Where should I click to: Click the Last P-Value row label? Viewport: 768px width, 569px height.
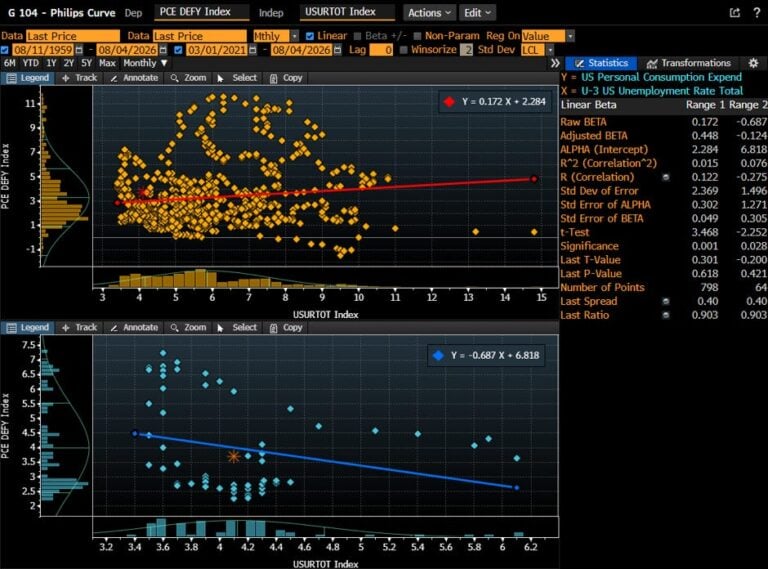[x=591, y=274]
